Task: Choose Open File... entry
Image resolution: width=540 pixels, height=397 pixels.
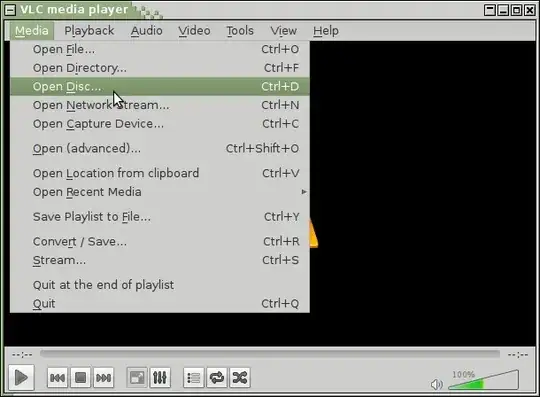Action: tap(160, 49)
